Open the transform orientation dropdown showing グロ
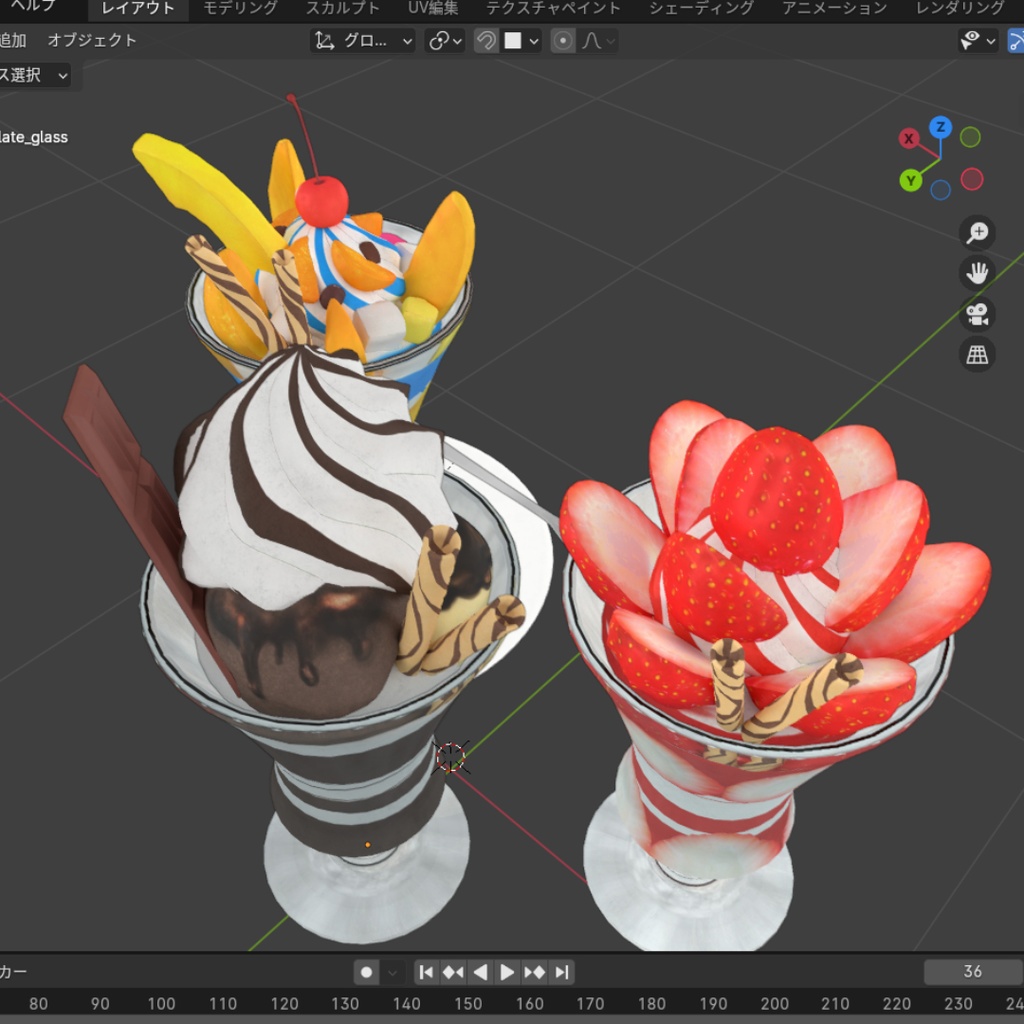 coord(365,40)
